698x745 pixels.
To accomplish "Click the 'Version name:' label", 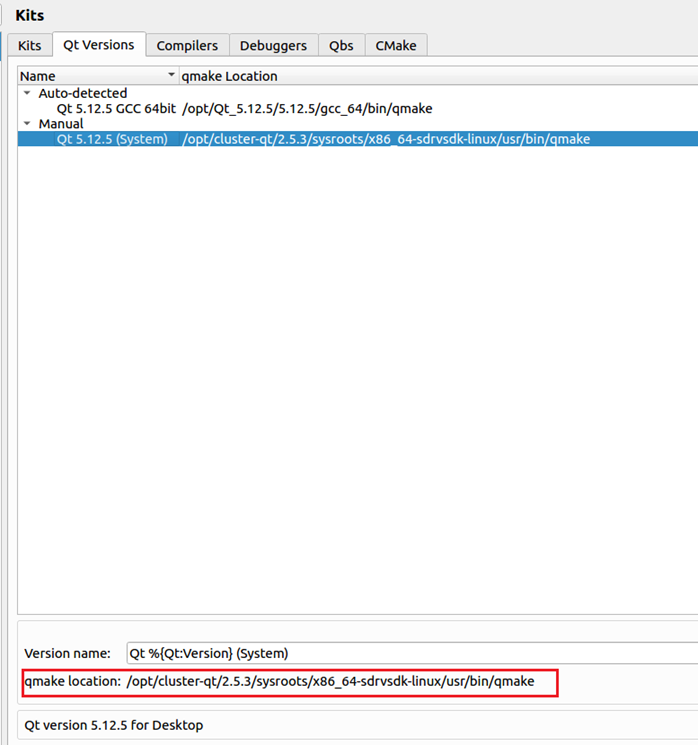I will pos(67,654).
